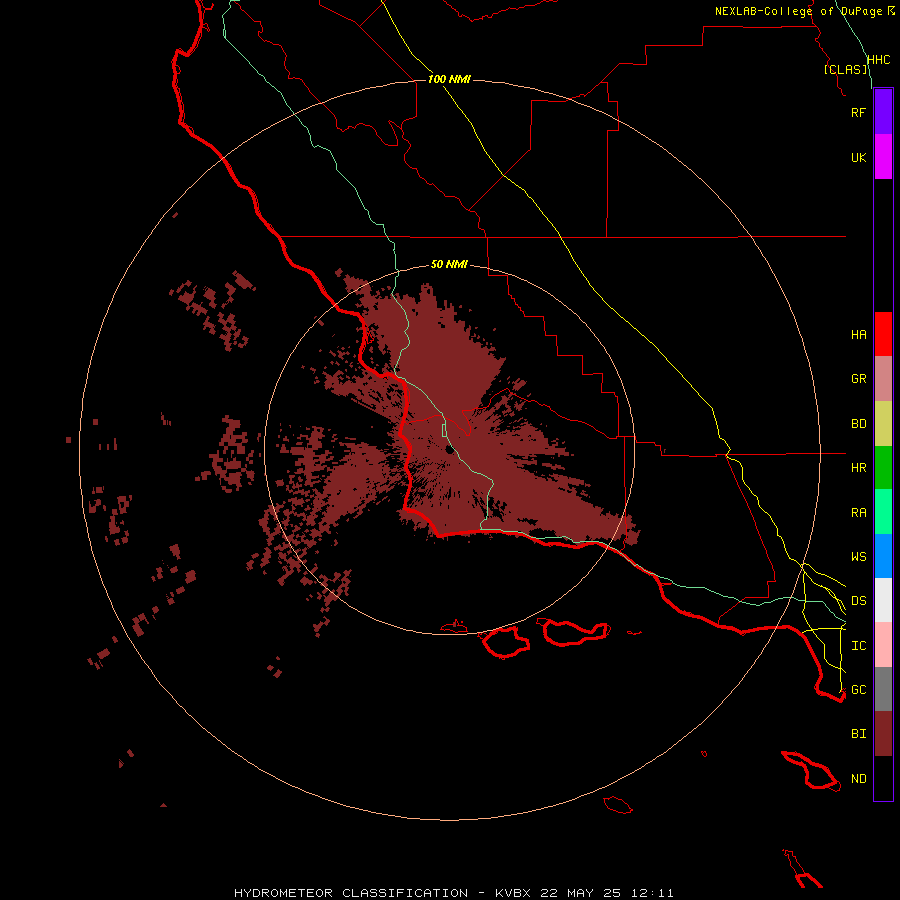Click the ND black legend swatch
The height and width of the screenshot is (900, 900).
(883, 778)
